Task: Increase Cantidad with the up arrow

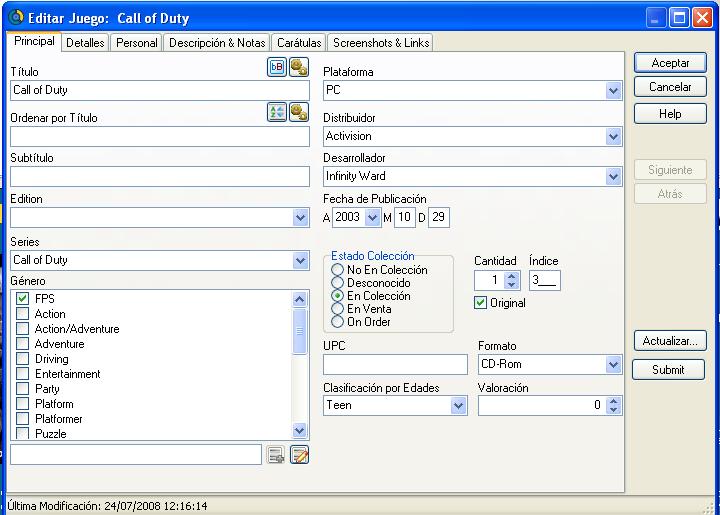Action: coord(512,276)
